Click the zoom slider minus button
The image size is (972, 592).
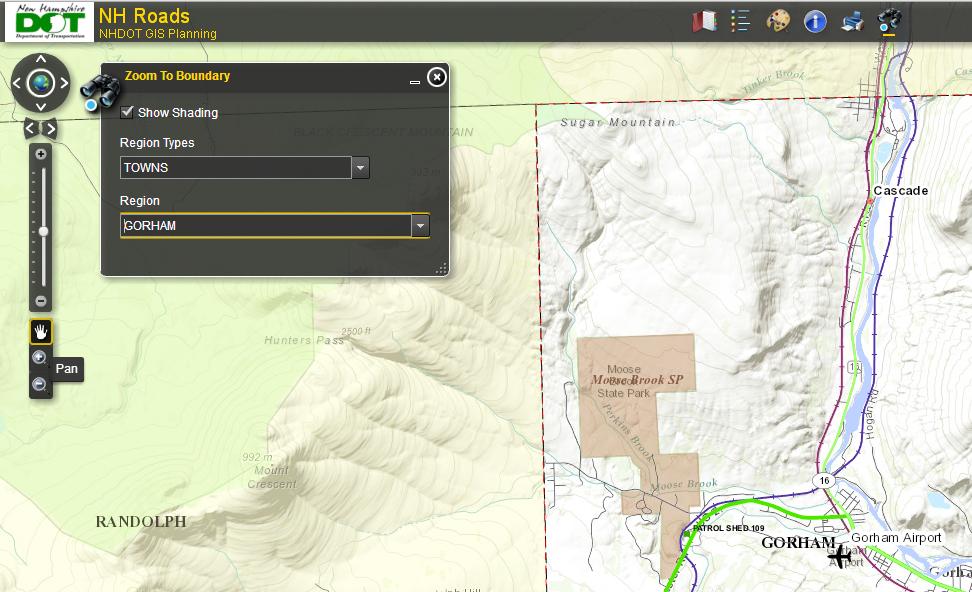pos(41,301)
